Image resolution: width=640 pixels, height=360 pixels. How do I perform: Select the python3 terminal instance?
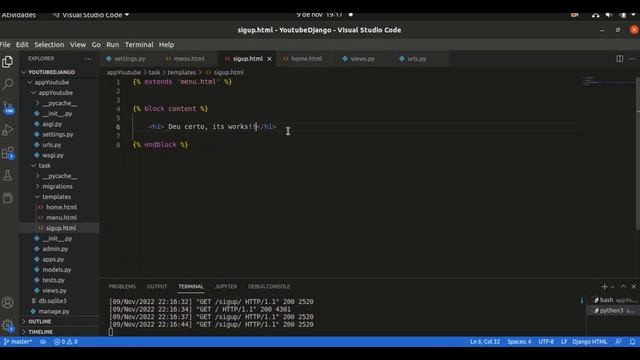(x=613, y=311)
